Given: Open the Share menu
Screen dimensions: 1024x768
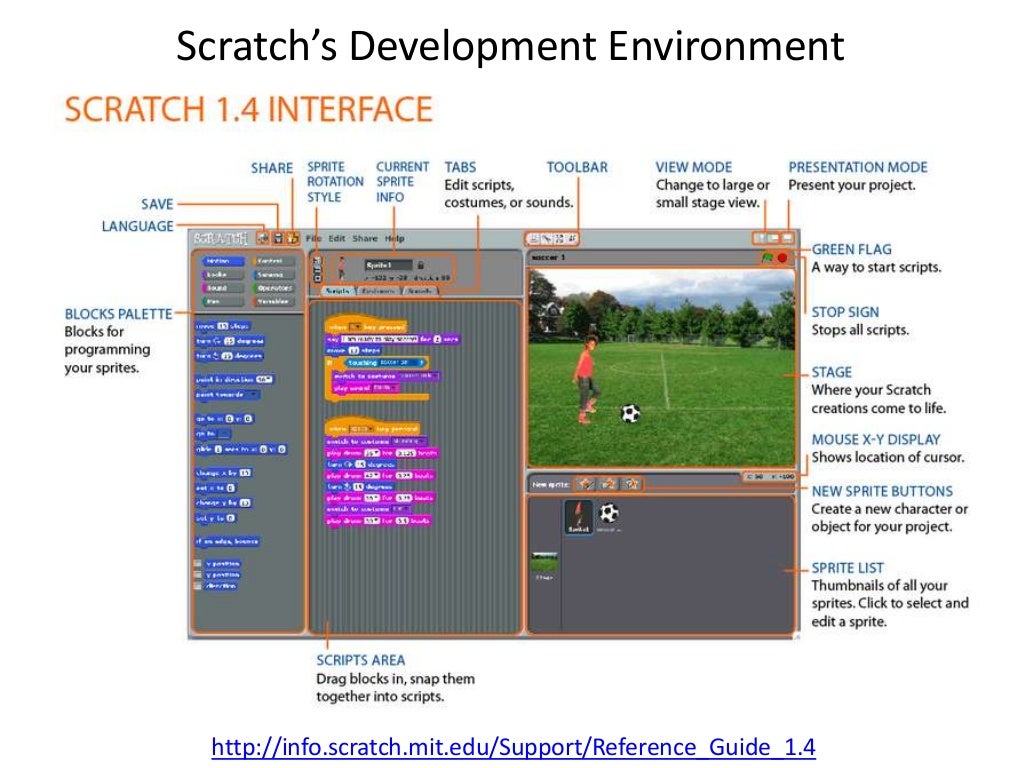Looking at the screenshot, I should point(365,238).
